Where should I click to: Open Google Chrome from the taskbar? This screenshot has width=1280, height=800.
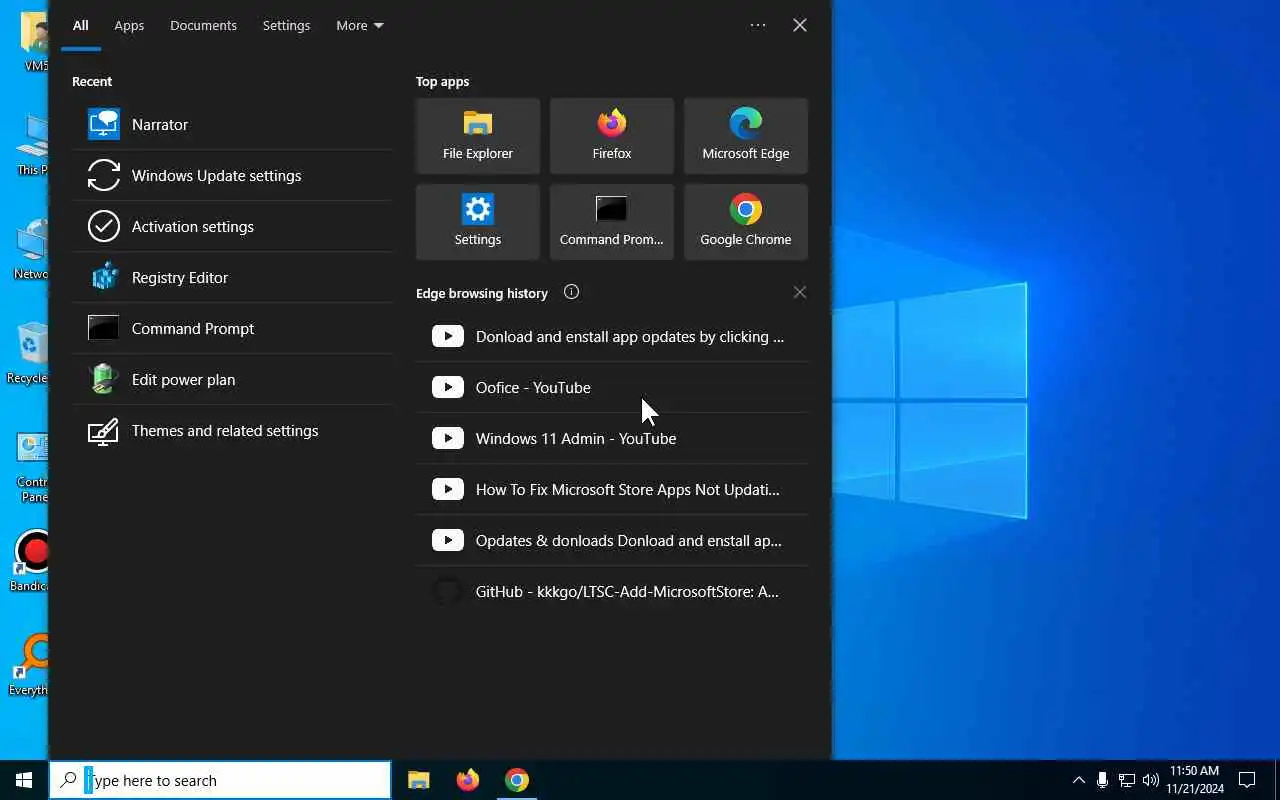(517, 780)
